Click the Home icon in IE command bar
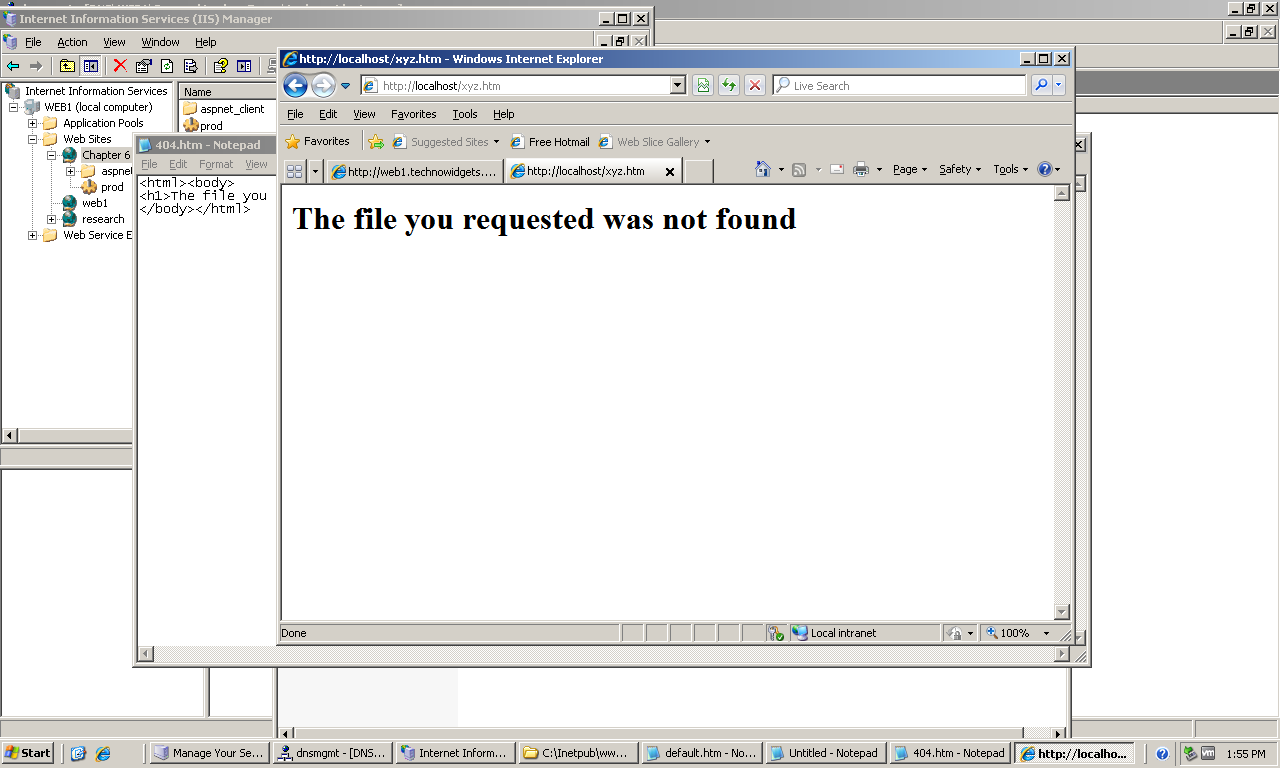This screenshot has width=1280, height=768. pyautogui.click(x=763, y=170)
